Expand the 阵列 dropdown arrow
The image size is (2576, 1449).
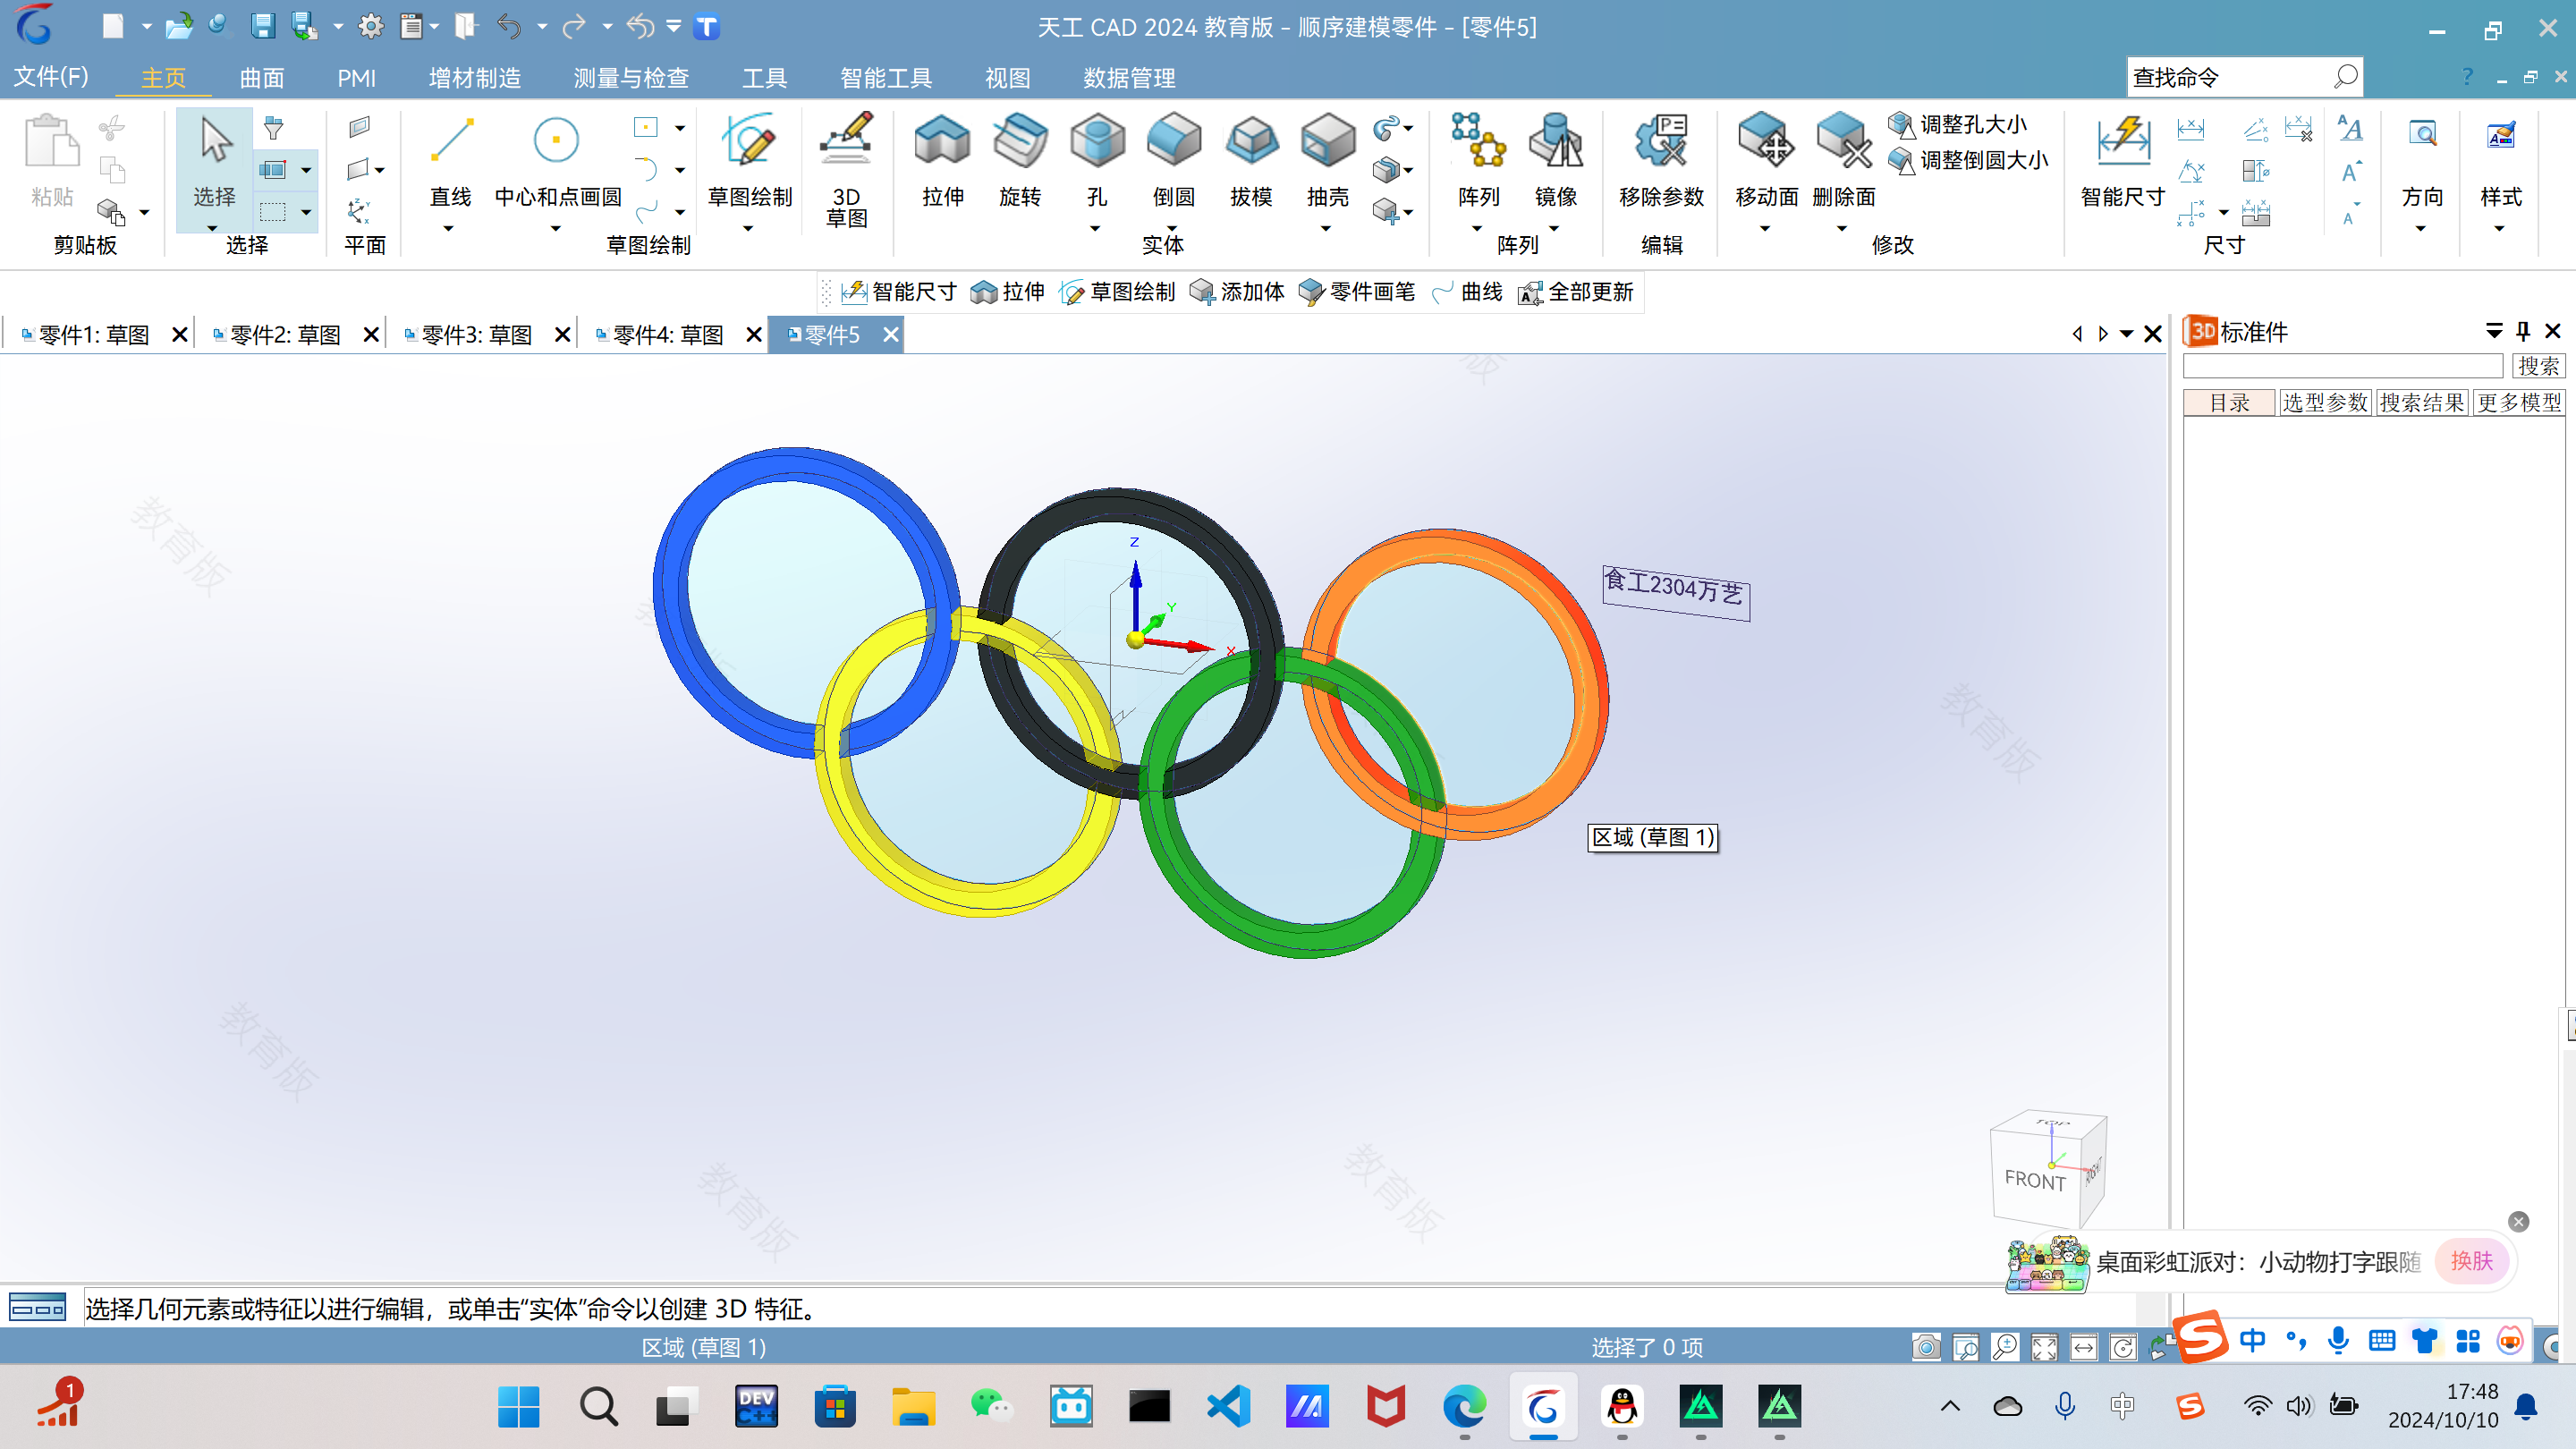tap(1477, 229)
